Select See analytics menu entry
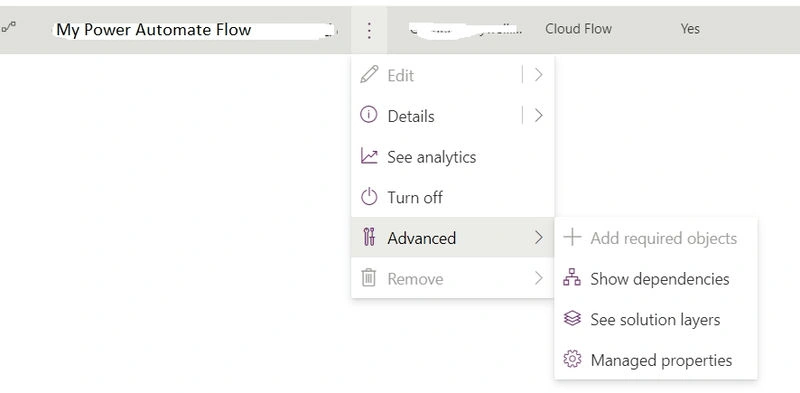 click(453, 157)
